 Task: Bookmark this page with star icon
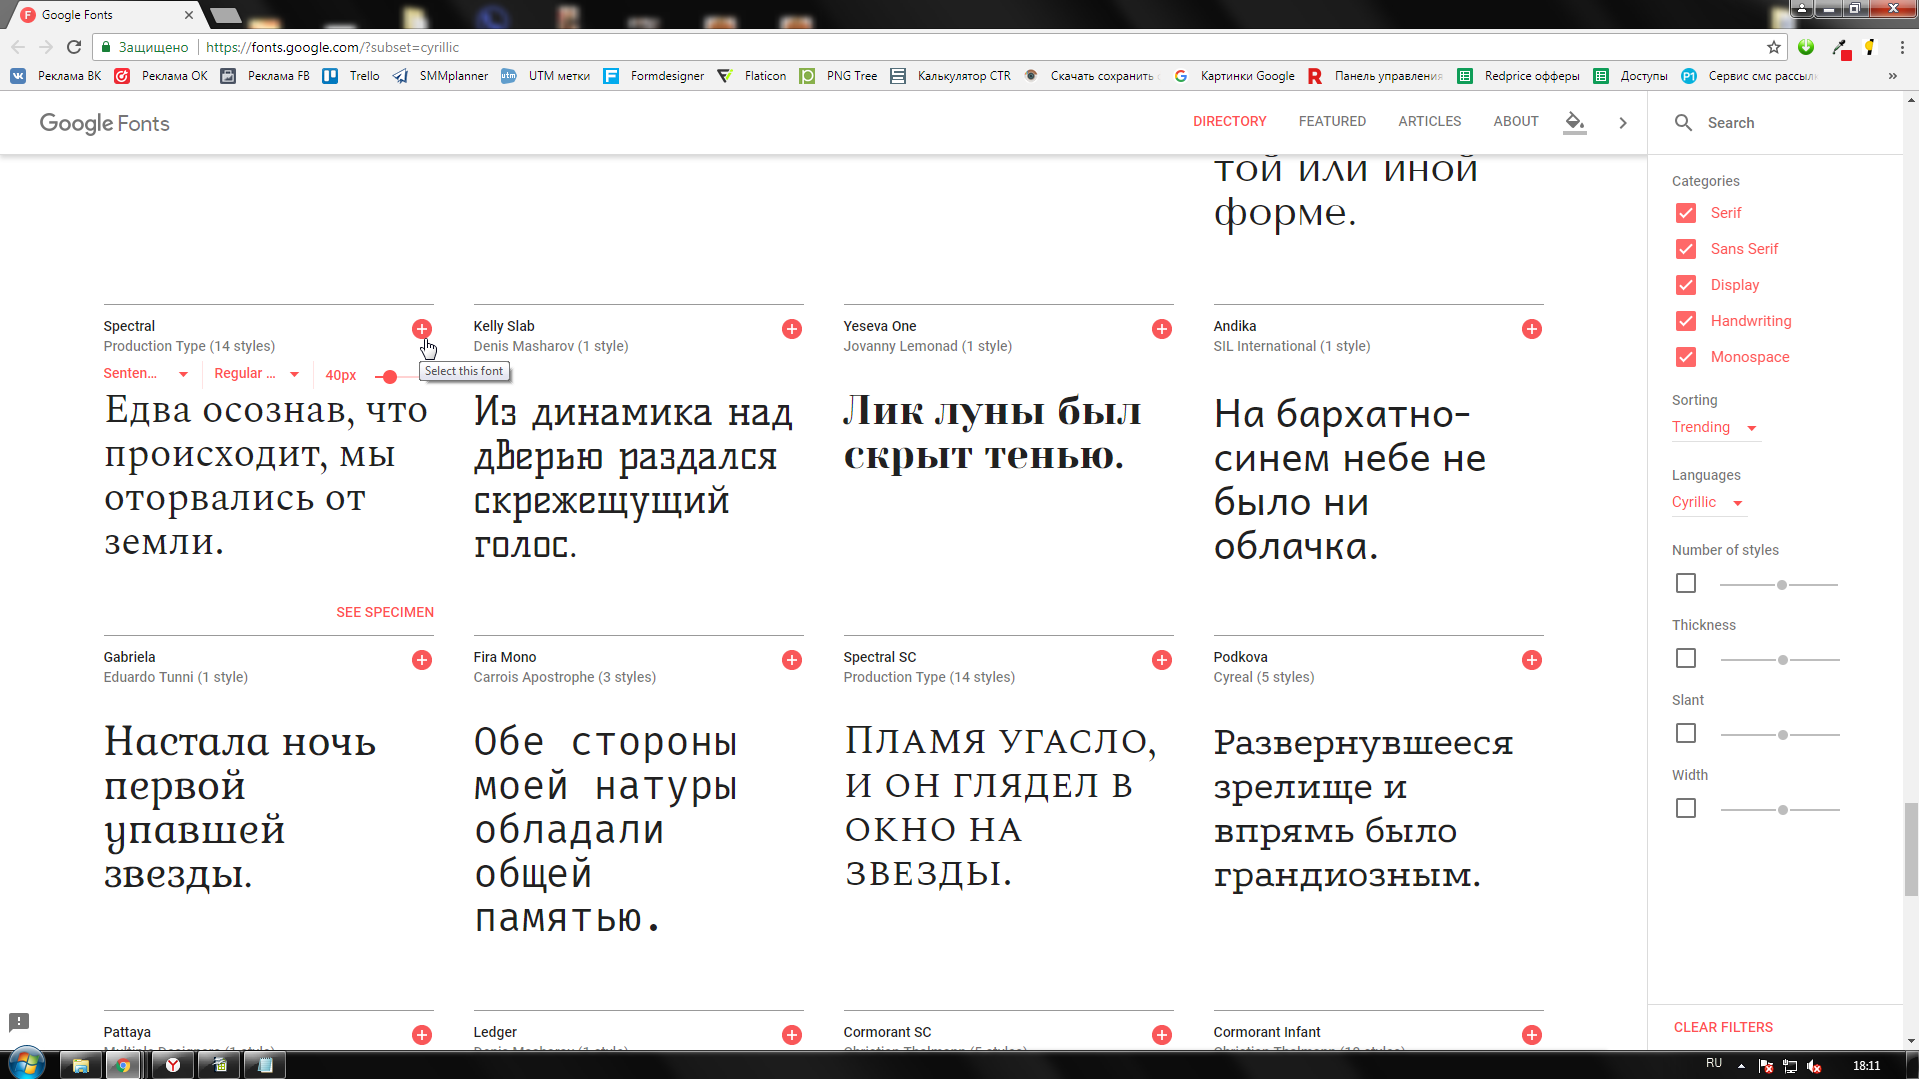tap(1774, 47)
